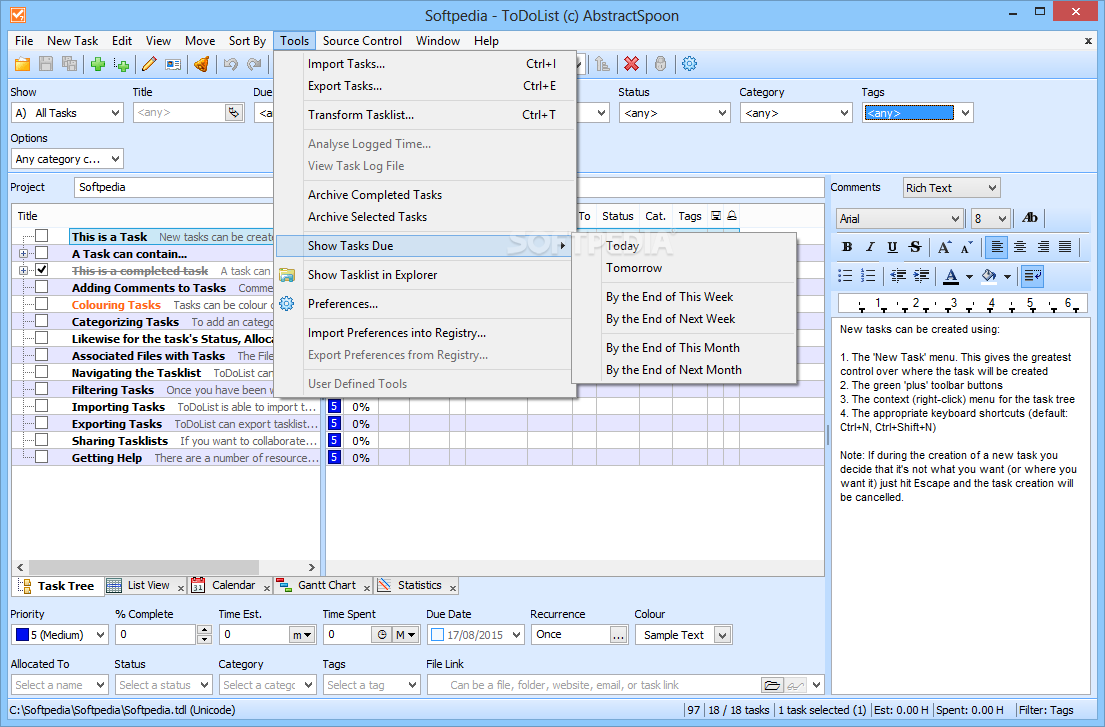Click the new subtask plus icon
This screenshot has width=1105, height=727.
click(121, 64)
